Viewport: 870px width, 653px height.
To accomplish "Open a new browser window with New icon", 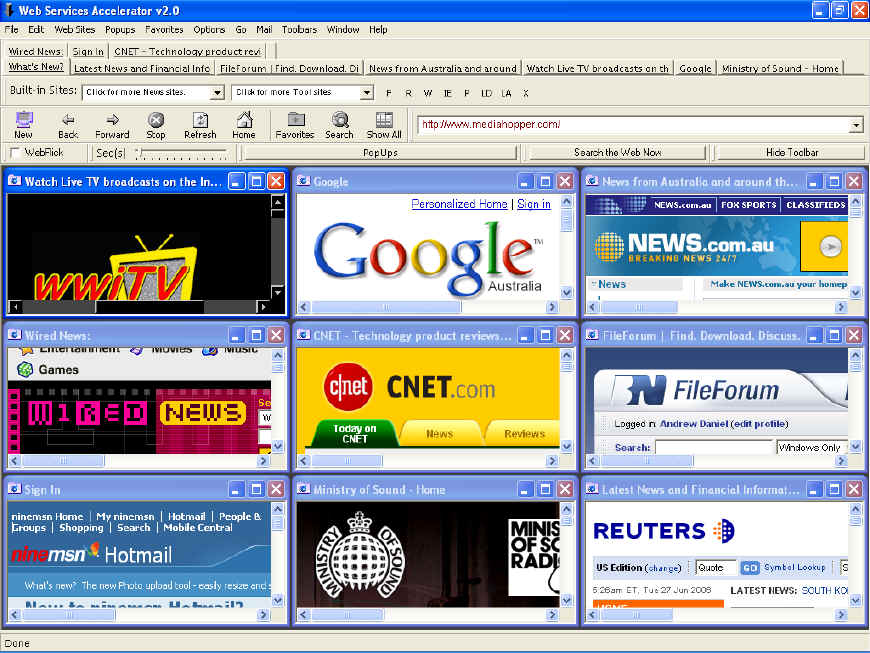I will click(x=24, y=125).
